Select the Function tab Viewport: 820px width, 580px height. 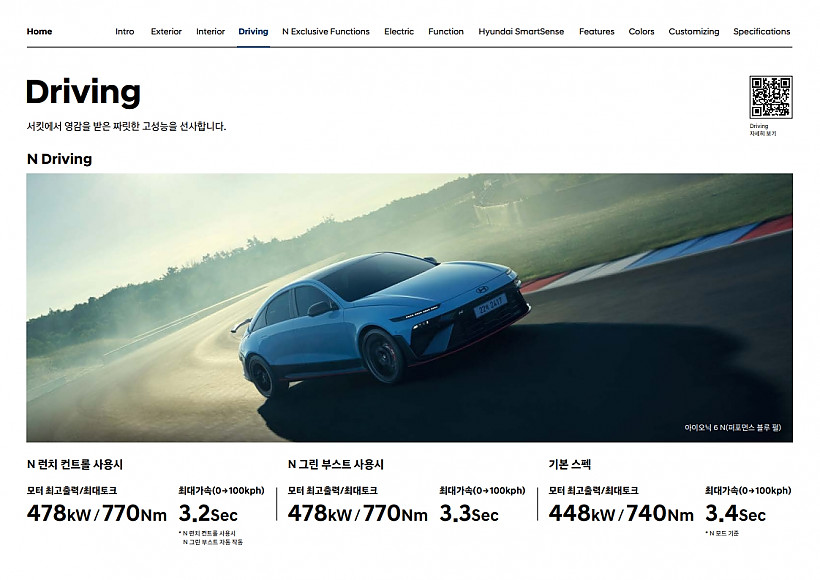click(446, 31)
